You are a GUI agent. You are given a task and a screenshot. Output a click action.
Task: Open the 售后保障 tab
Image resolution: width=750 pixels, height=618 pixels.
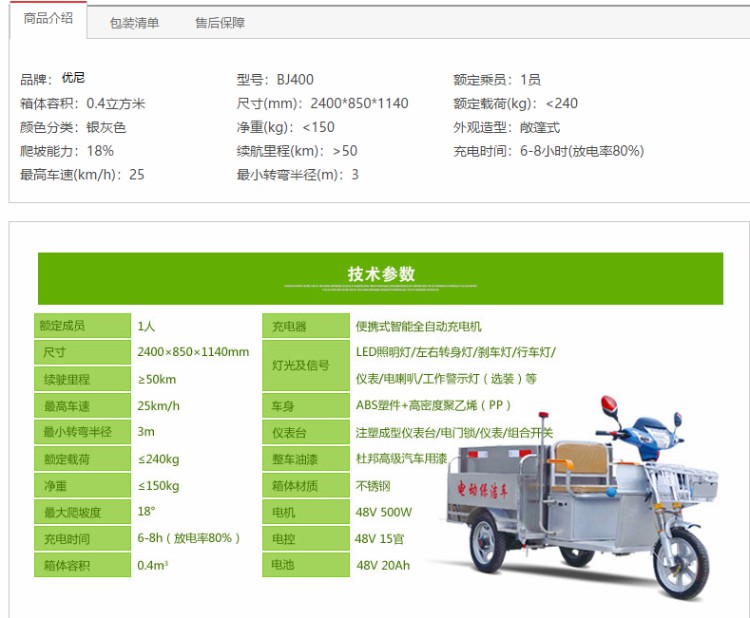pyautogui.click(x=220, y=23)
